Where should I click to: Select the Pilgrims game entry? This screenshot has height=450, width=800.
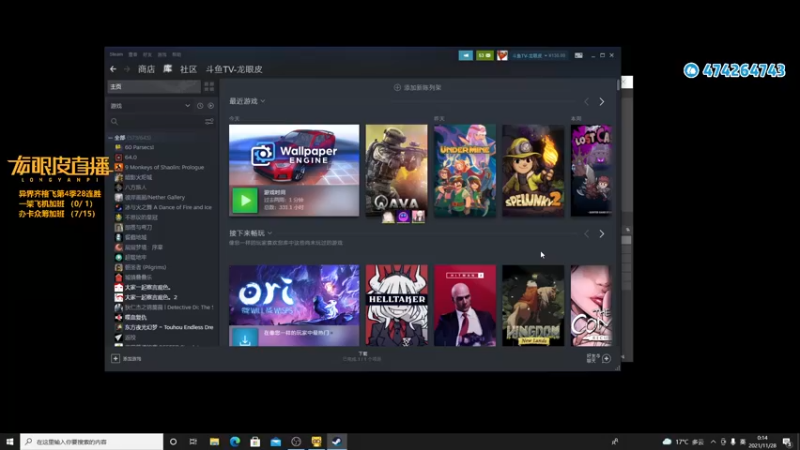(145, 267)
